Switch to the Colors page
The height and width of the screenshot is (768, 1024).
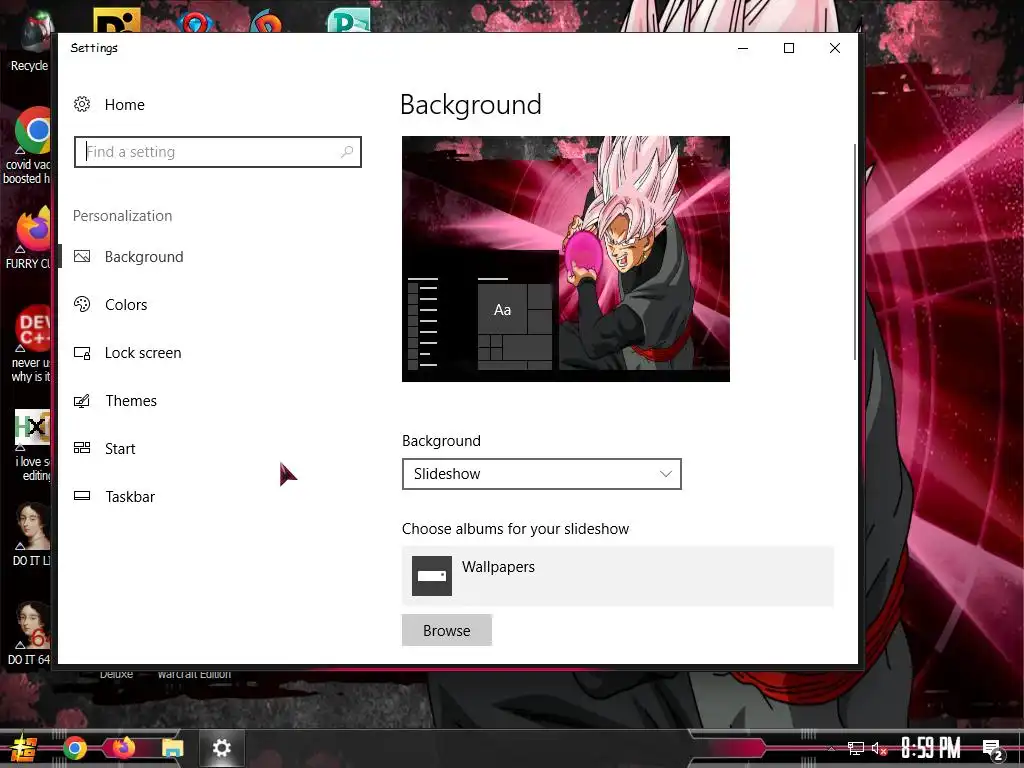(x=126, y=304)
